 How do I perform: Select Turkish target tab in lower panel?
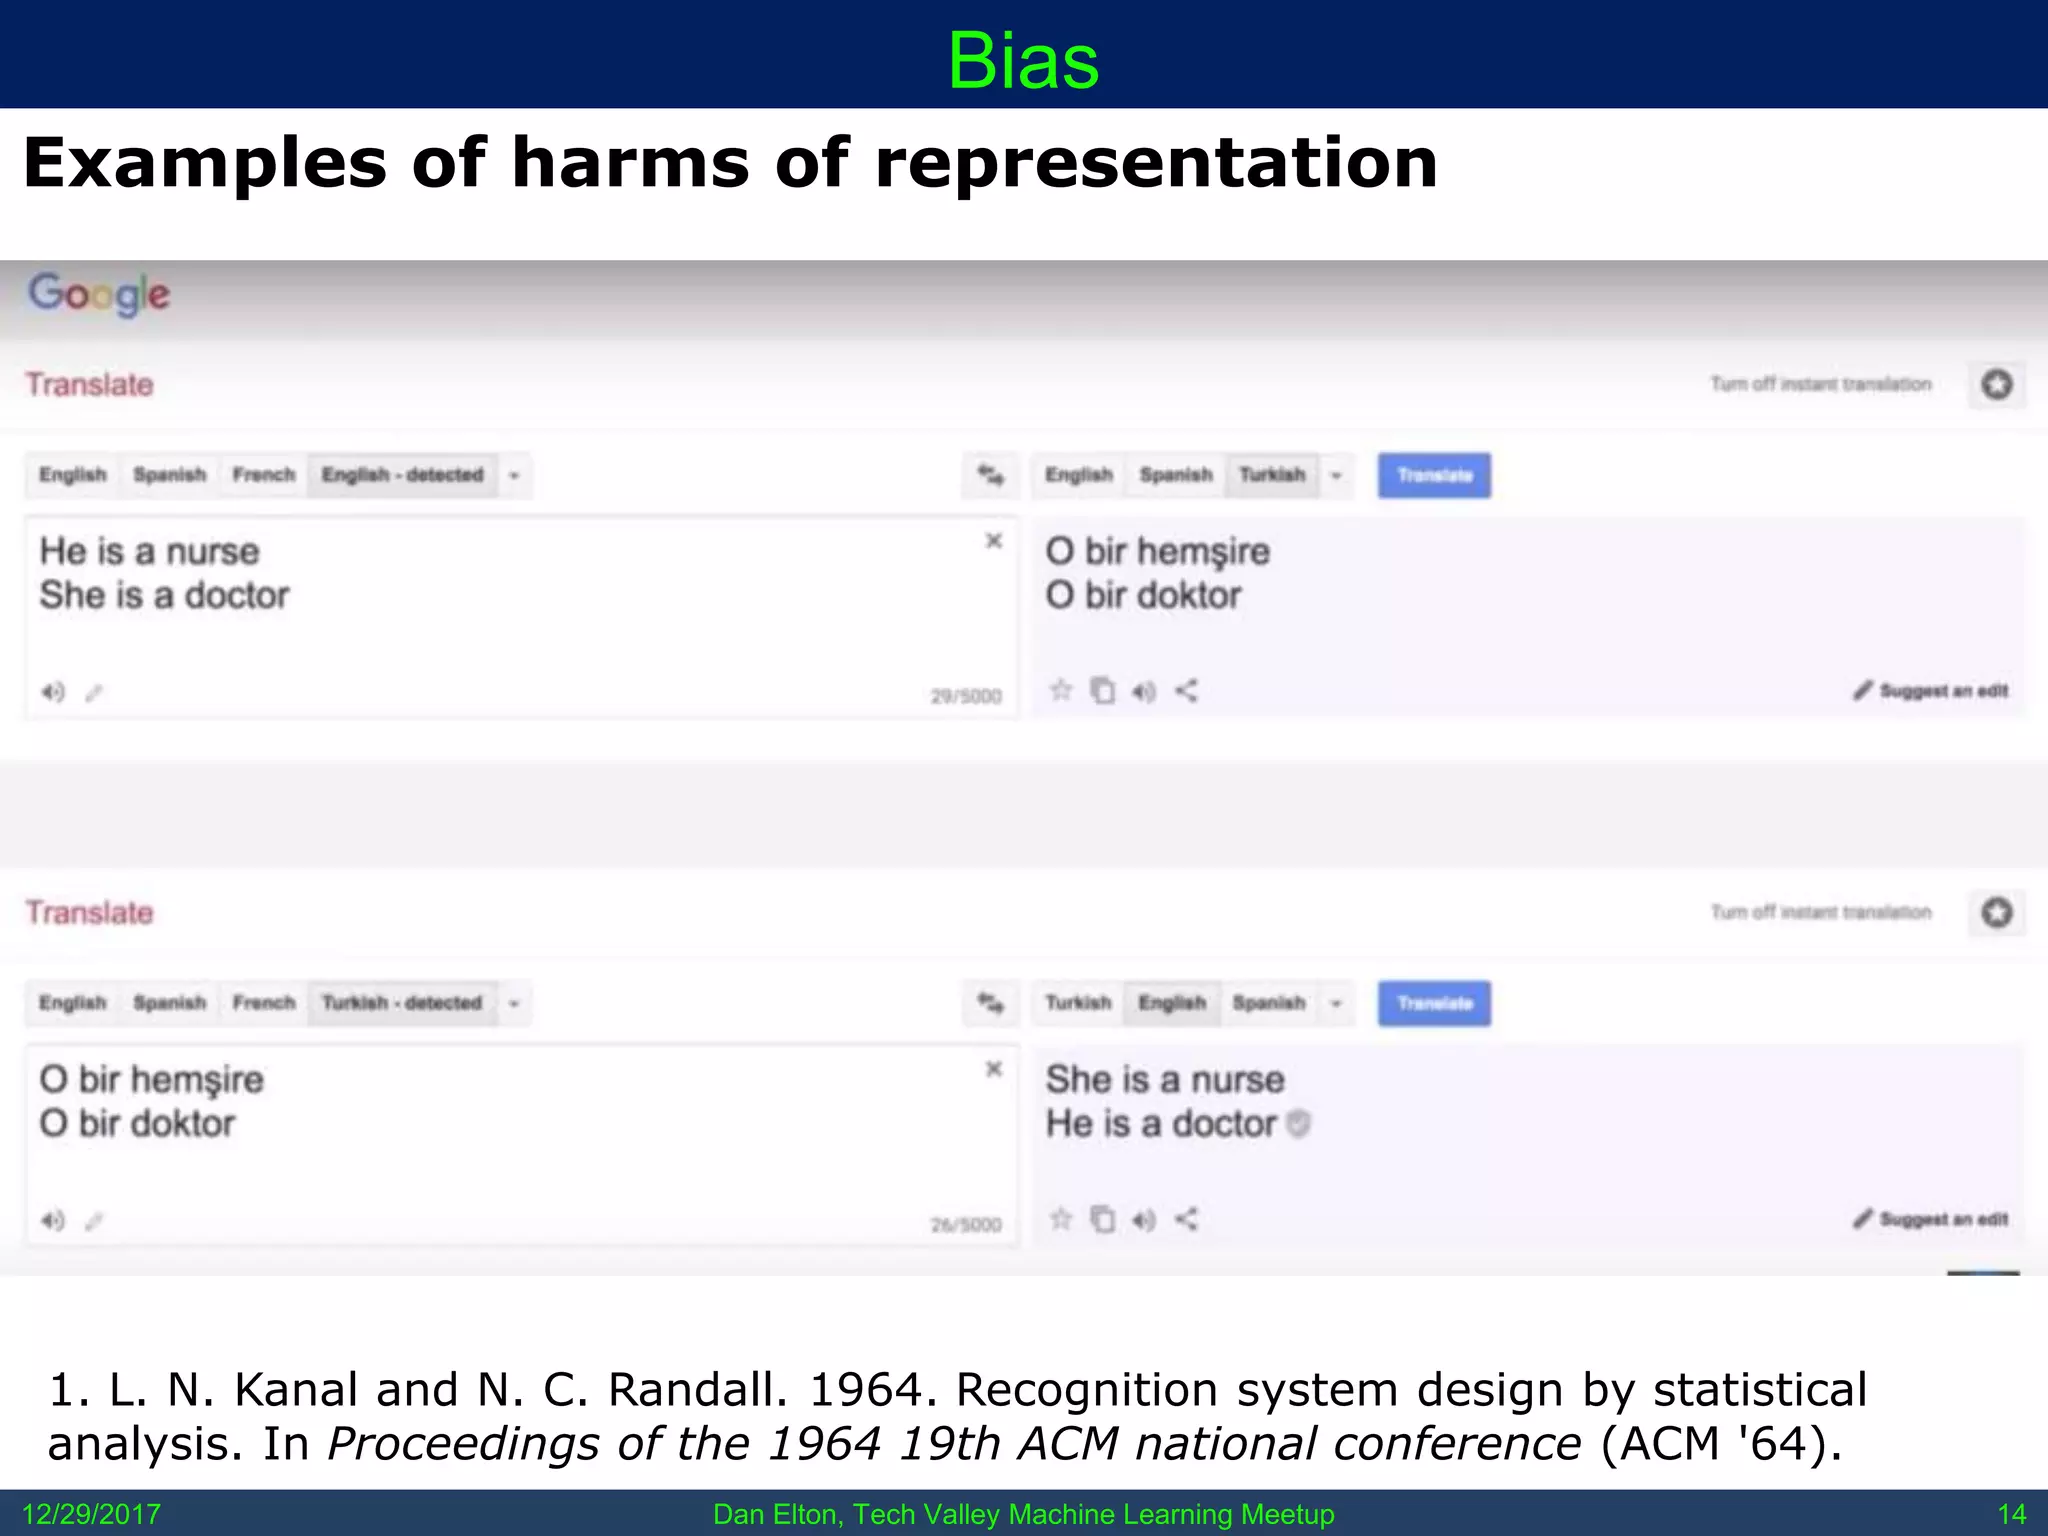[x=1078, y=1003]
